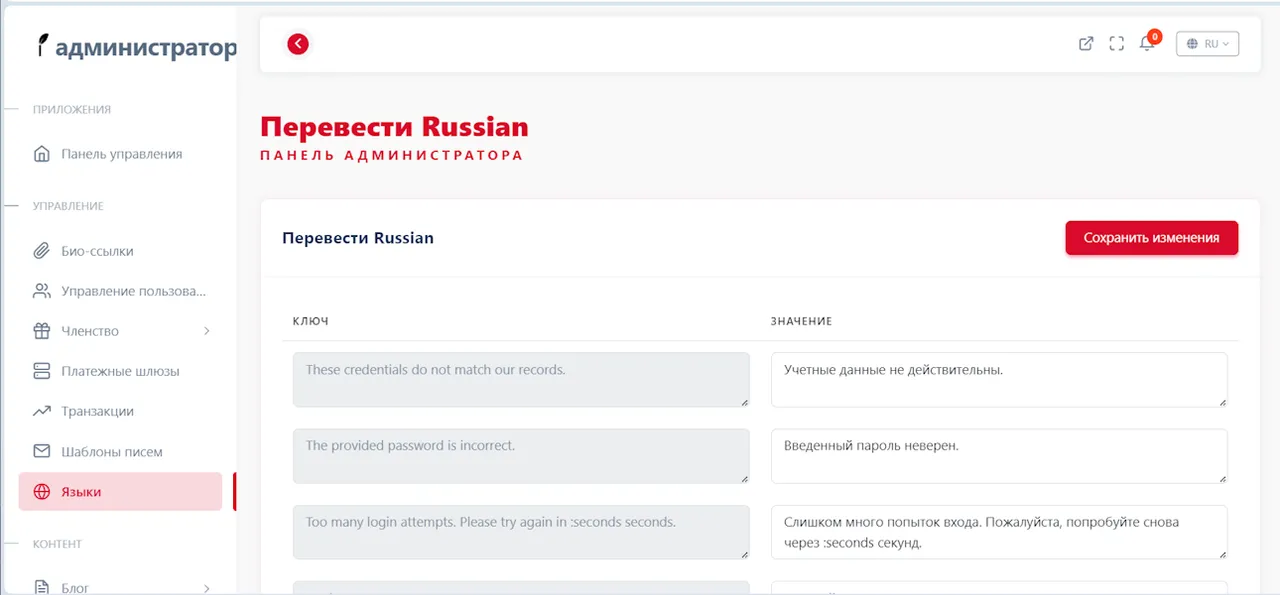Open the RU language dropdown
Viewport: 1280px width, 595px height.
(x=1208, y=44)
